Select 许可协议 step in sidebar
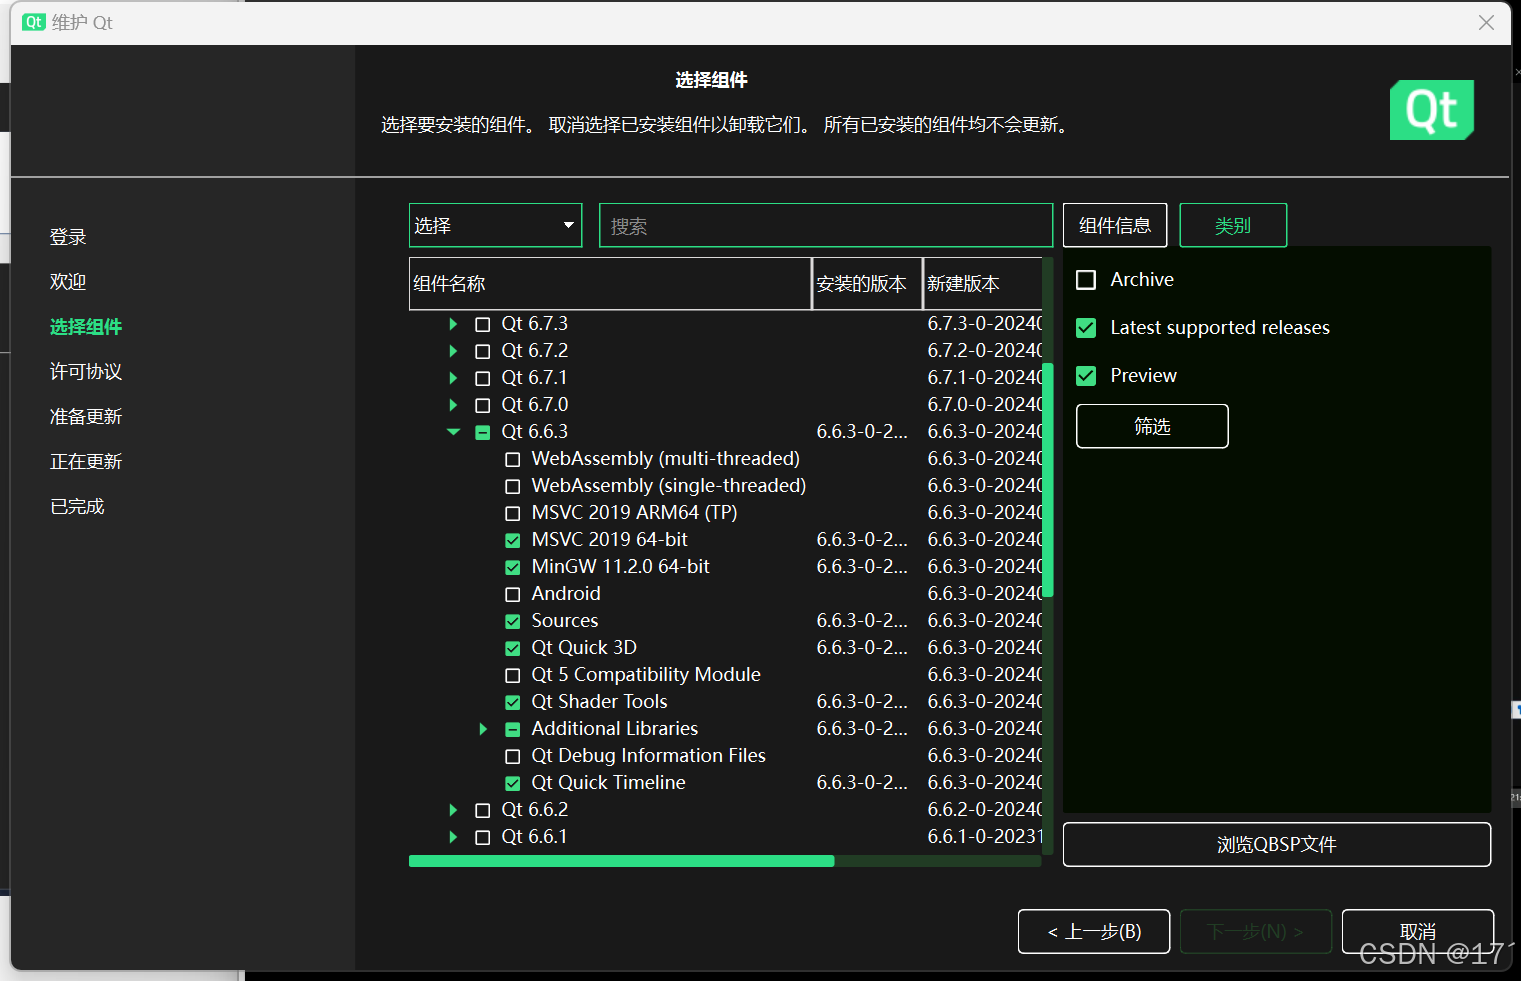1521x981 pixels. tap(86, 372)
